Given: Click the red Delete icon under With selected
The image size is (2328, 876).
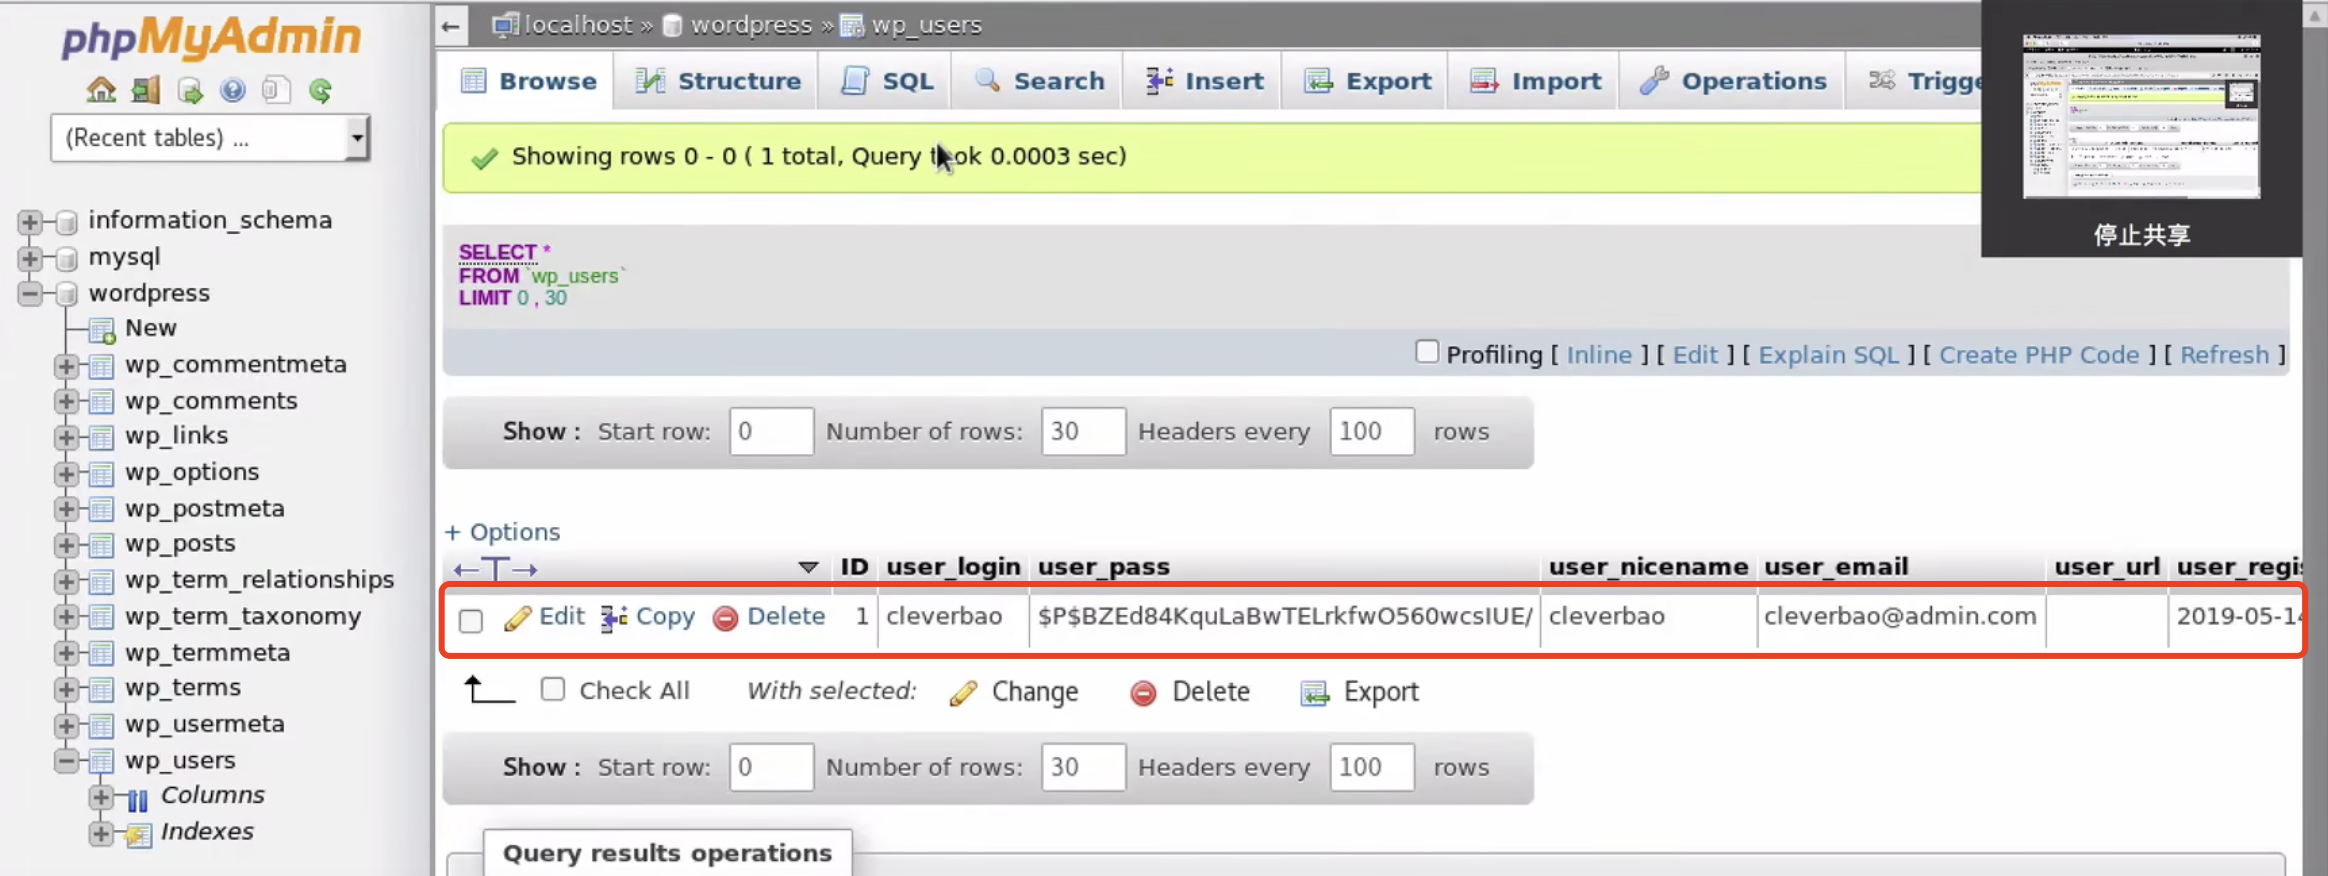Looking at the screenshot, I should (x=1143, y=692).
